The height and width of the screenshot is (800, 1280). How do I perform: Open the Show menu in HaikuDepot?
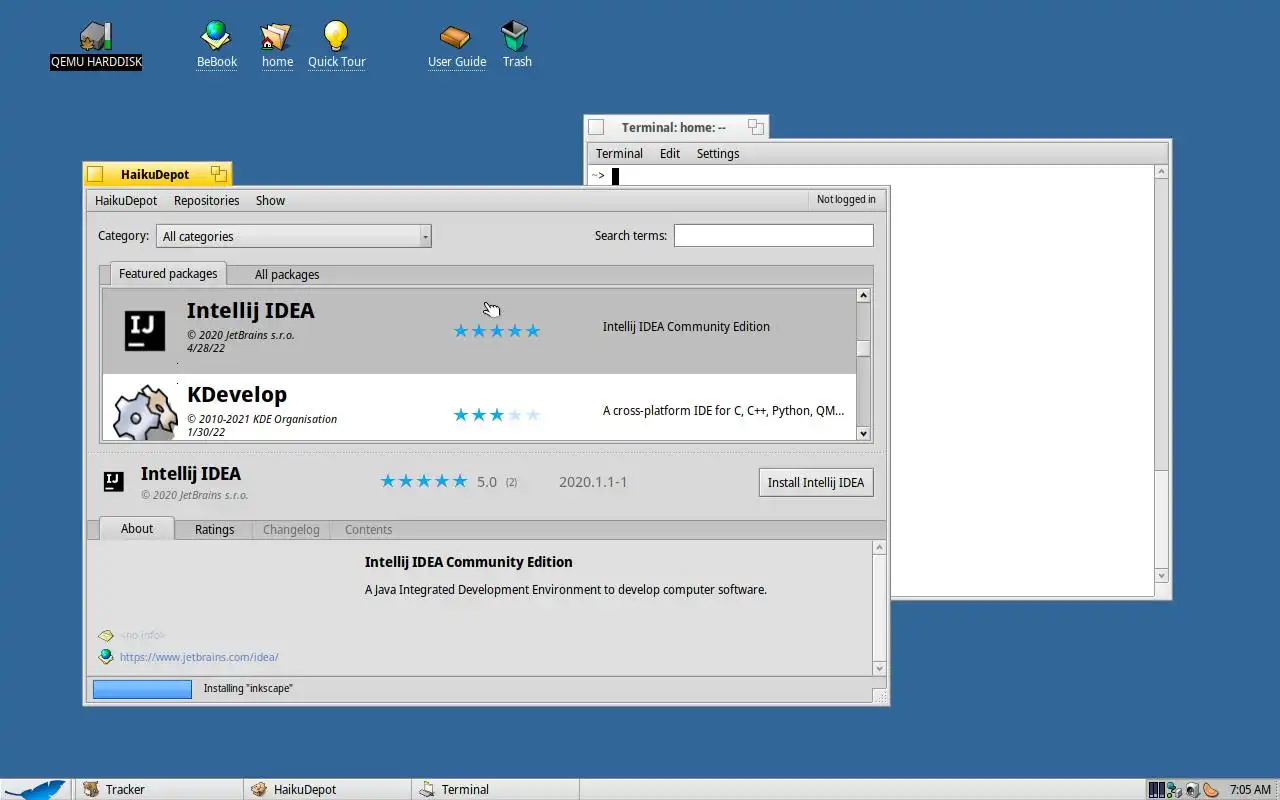(270, 200)
